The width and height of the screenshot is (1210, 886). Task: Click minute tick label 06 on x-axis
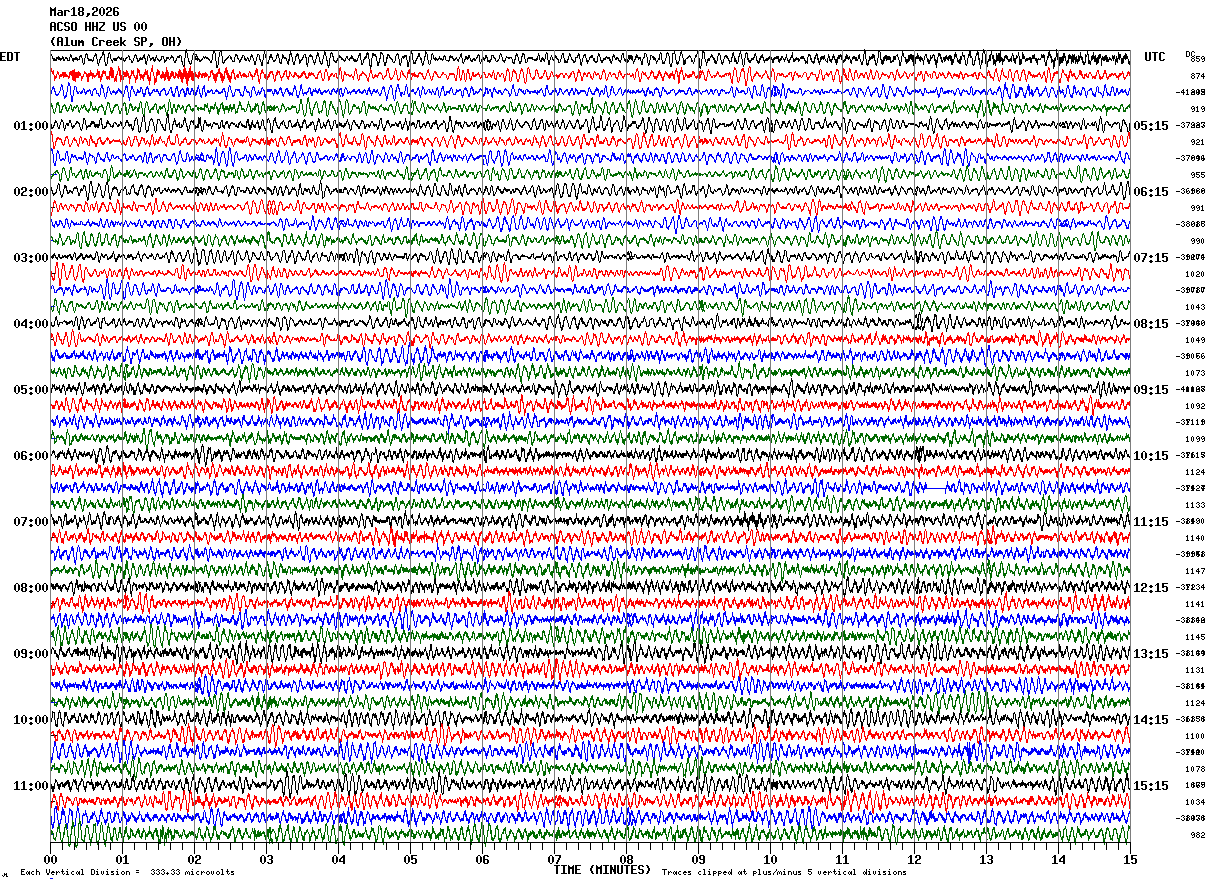[x=482, y=859]
